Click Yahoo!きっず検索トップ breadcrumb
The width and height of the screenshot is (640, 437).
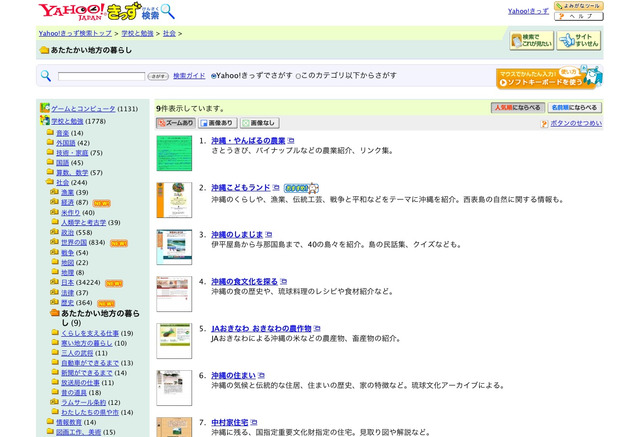[75, 33]
